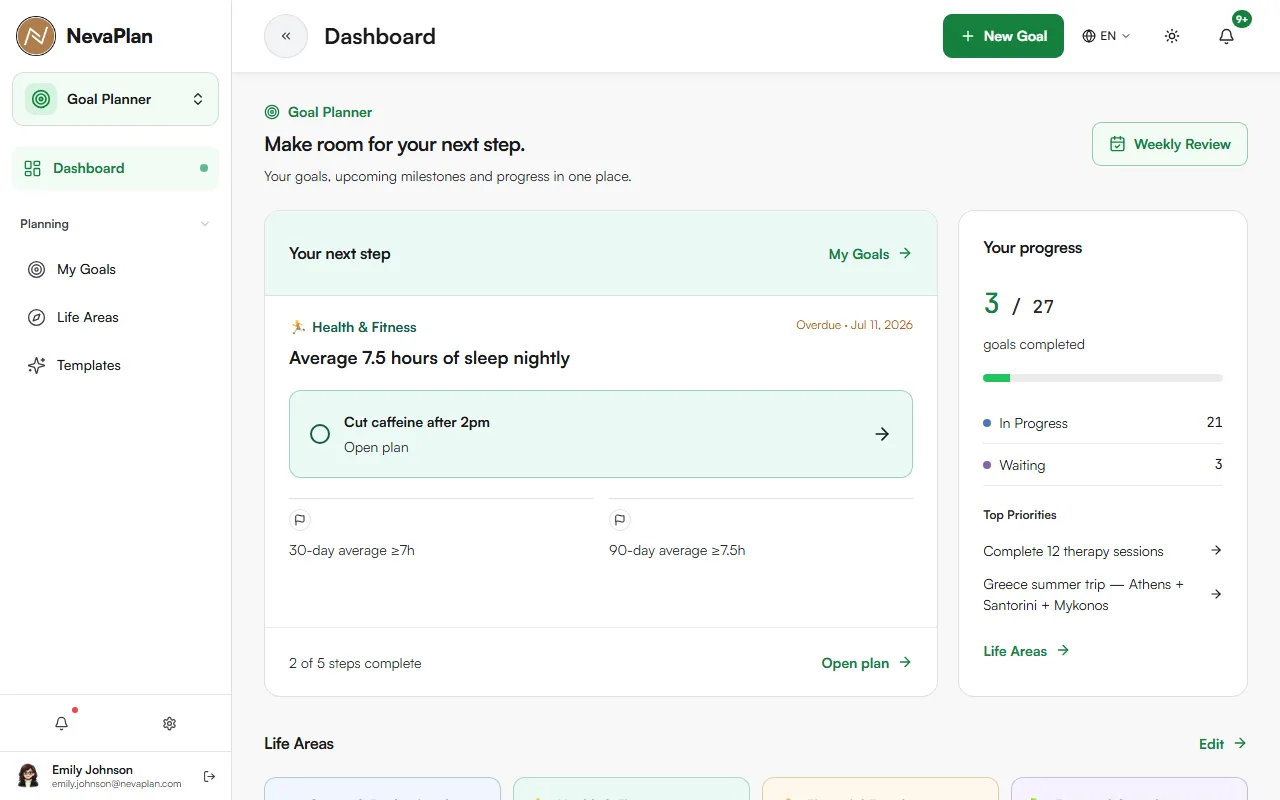Click the goals completed progress bar
This screenshot has height=800, width=1280.
coord(1103,378)
